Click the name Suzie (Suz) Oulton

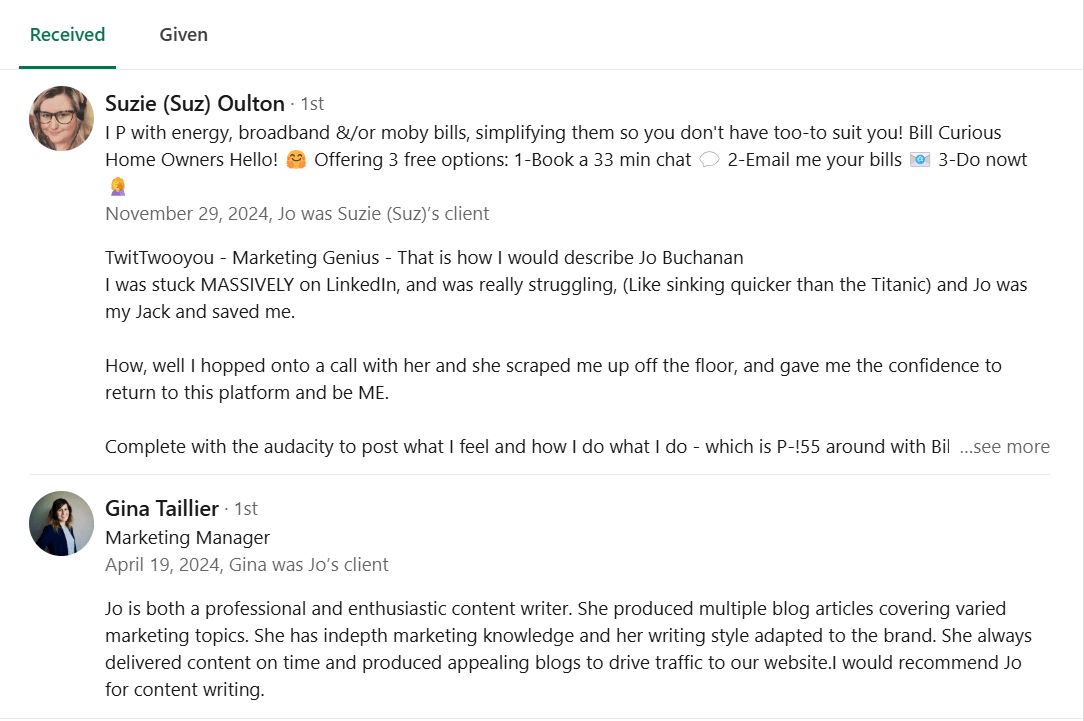(x=195, y=104)
